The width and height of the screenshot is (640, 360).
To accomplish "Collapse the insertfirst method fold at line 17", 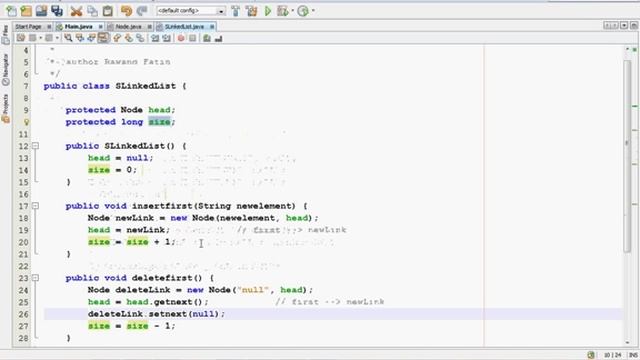I will (36, 206).
